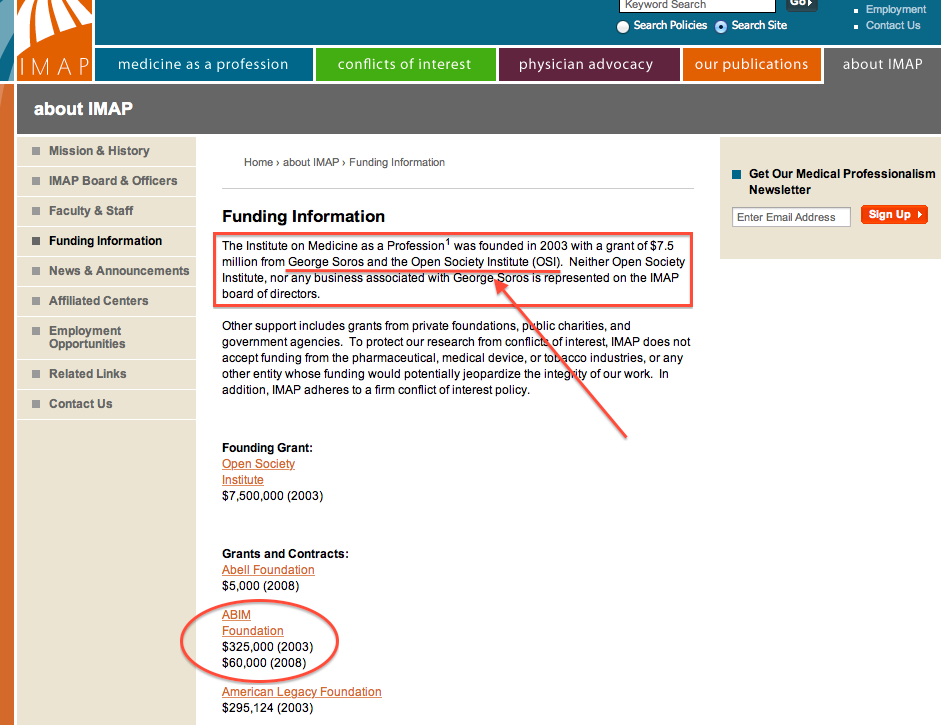Select the Search Policies radio button

(x=623, y=26)
